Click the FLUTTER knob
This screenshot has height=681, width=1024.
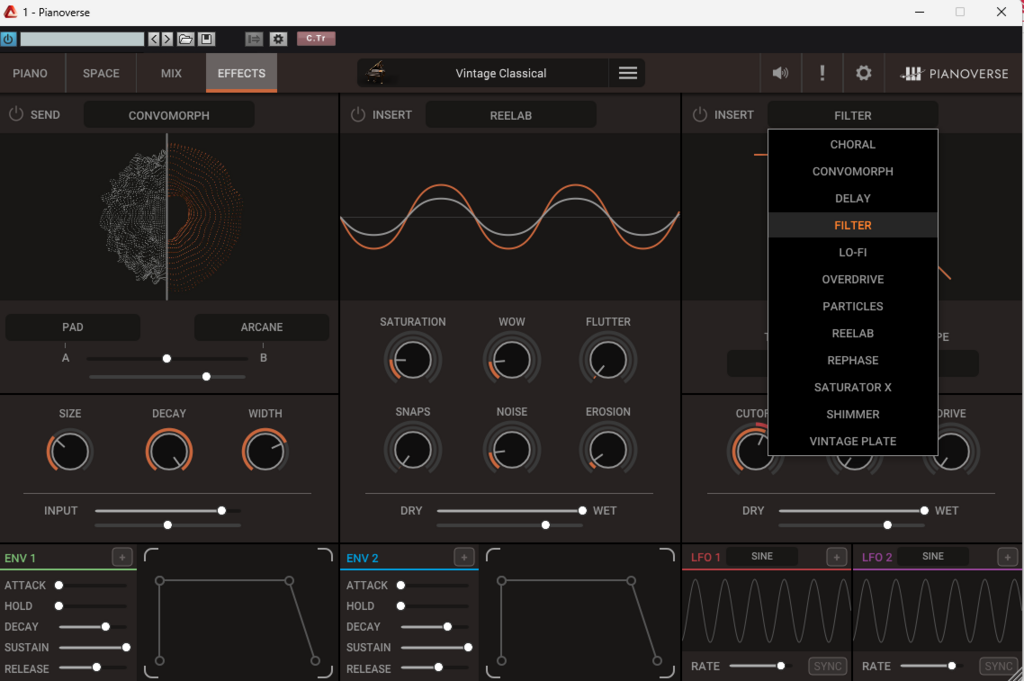(x=608, y=360)
